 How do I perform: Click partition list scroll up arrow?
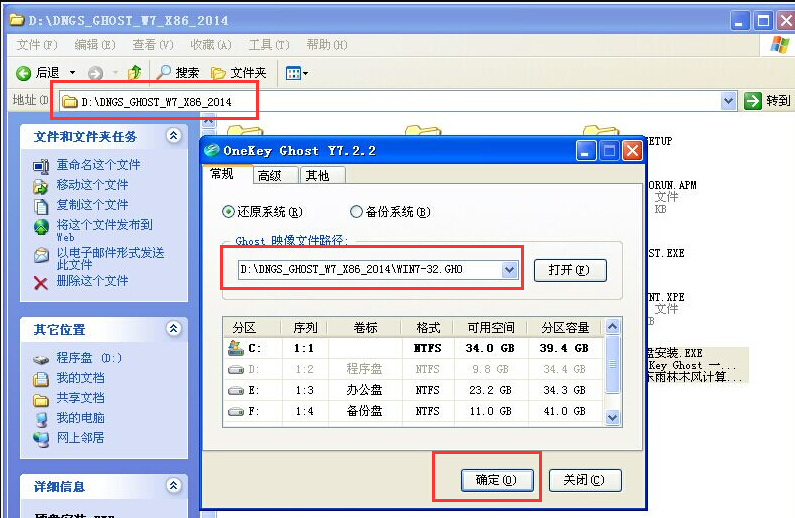[x=612, y=327]
